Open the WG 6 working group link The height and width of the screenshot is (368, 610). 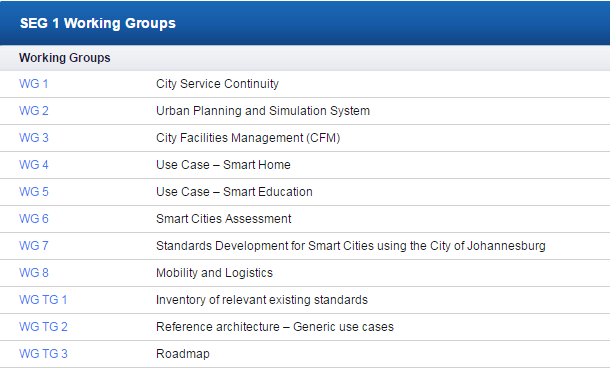pos(34,219)
